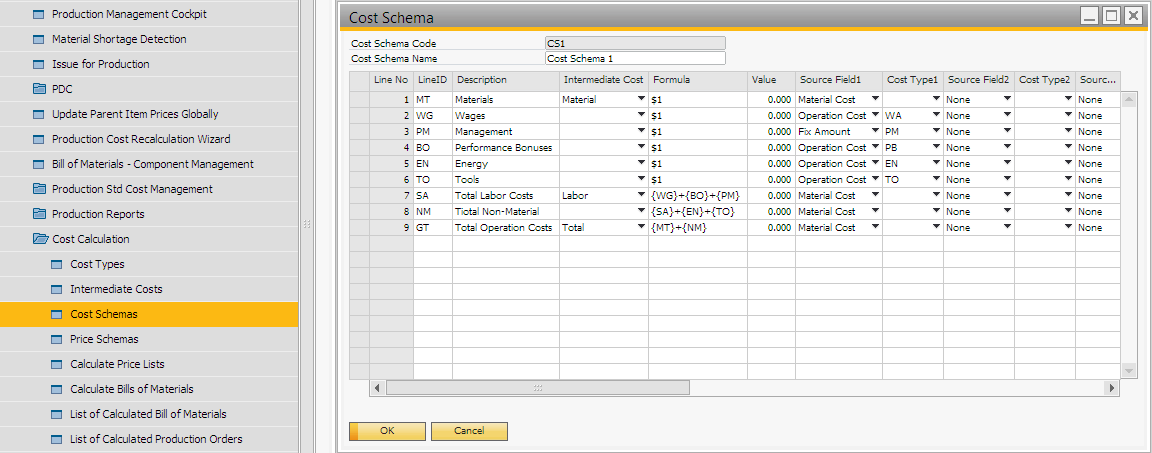Viewport: 1152px width, 453px height.
Task: Click the Cost Schema Name input field
Action: [634, 58]
